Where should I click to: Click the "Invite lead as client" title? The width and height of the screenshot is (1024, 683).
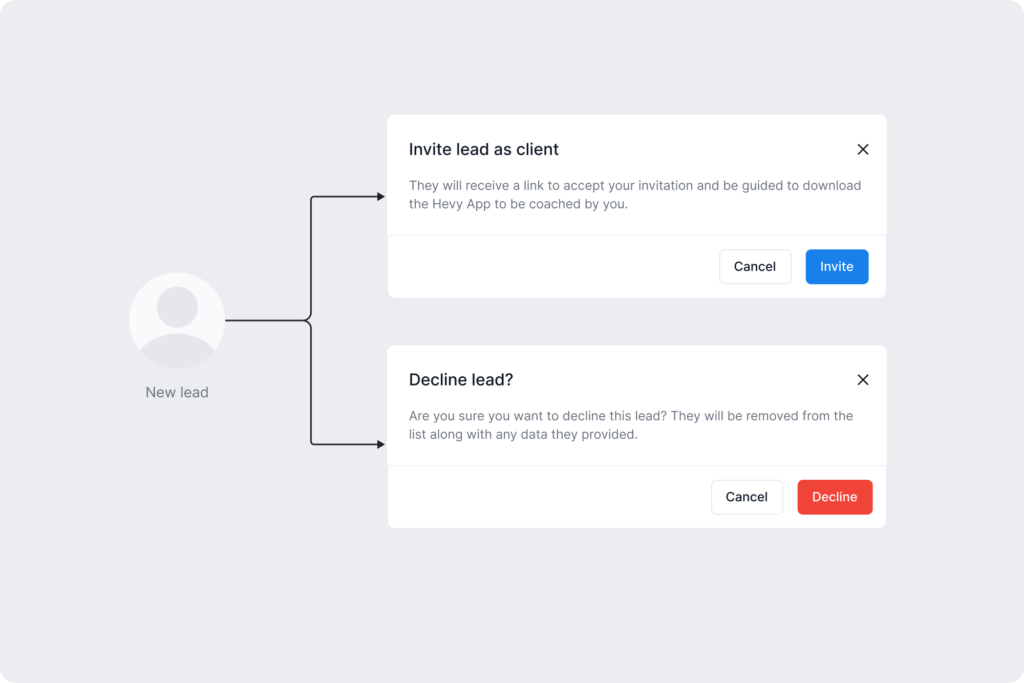pos(484,150)
